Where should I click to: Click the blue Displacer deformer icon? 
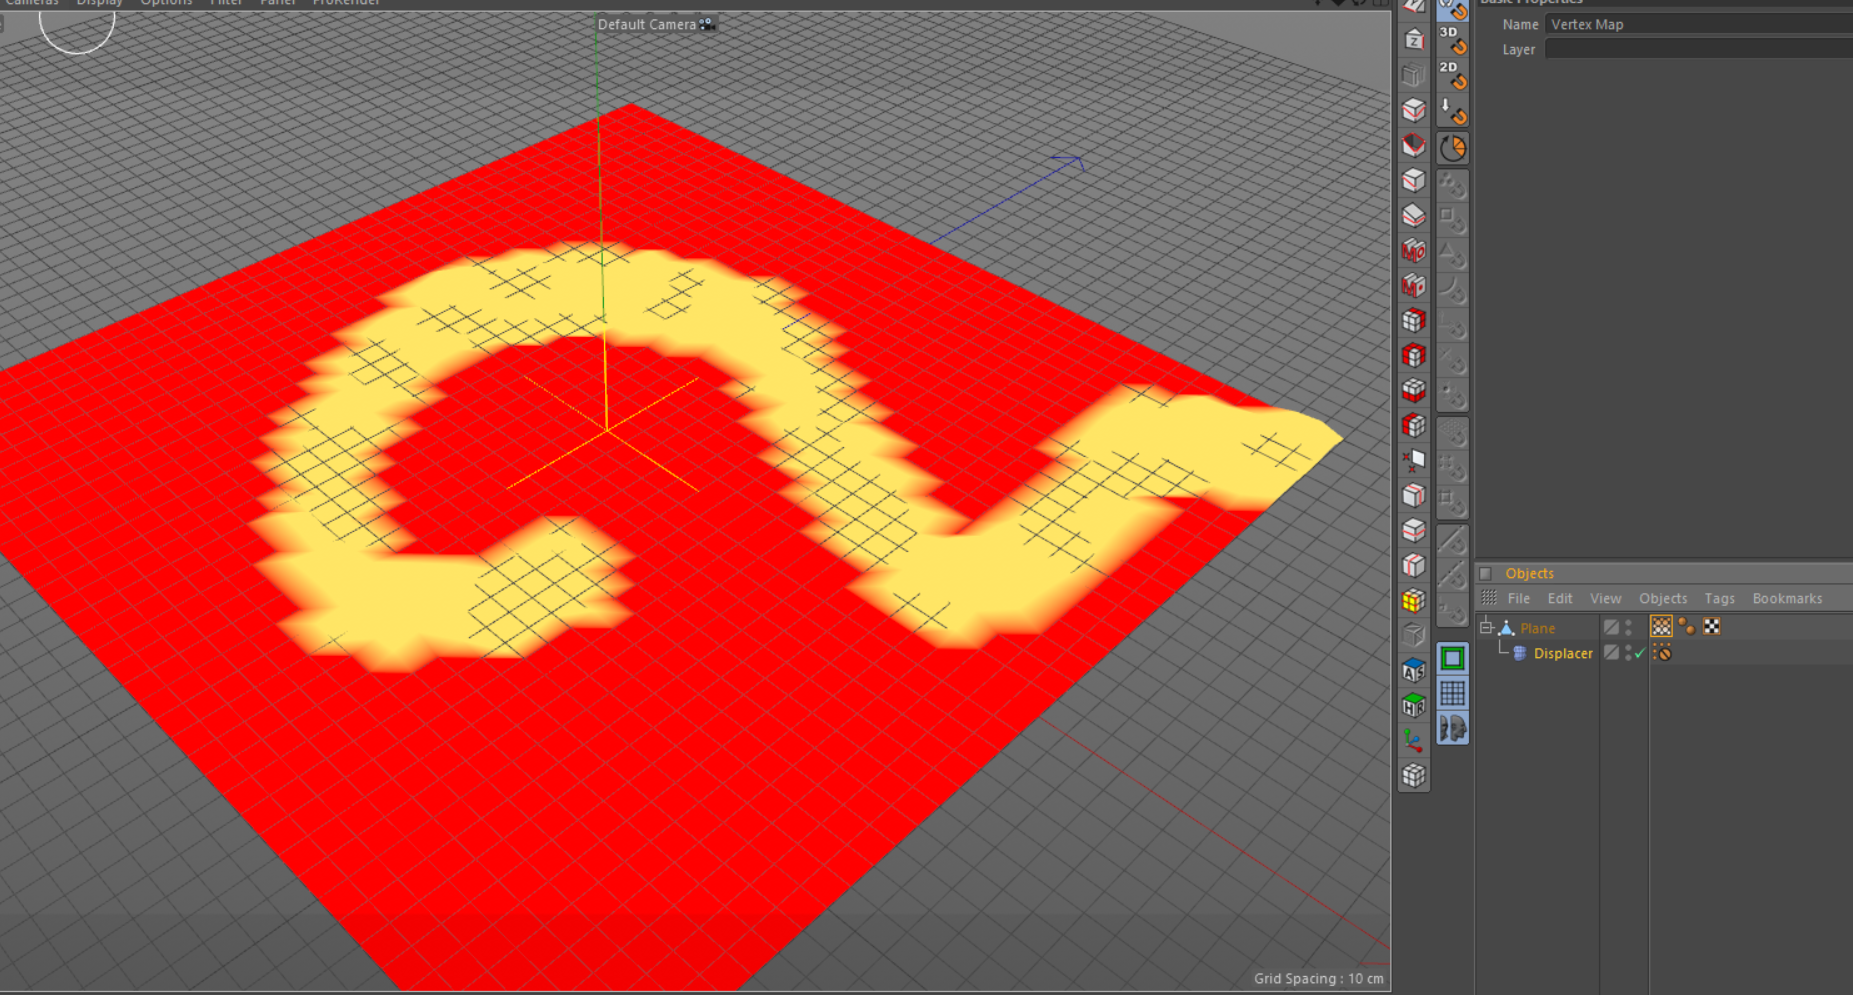[1520, 653]
